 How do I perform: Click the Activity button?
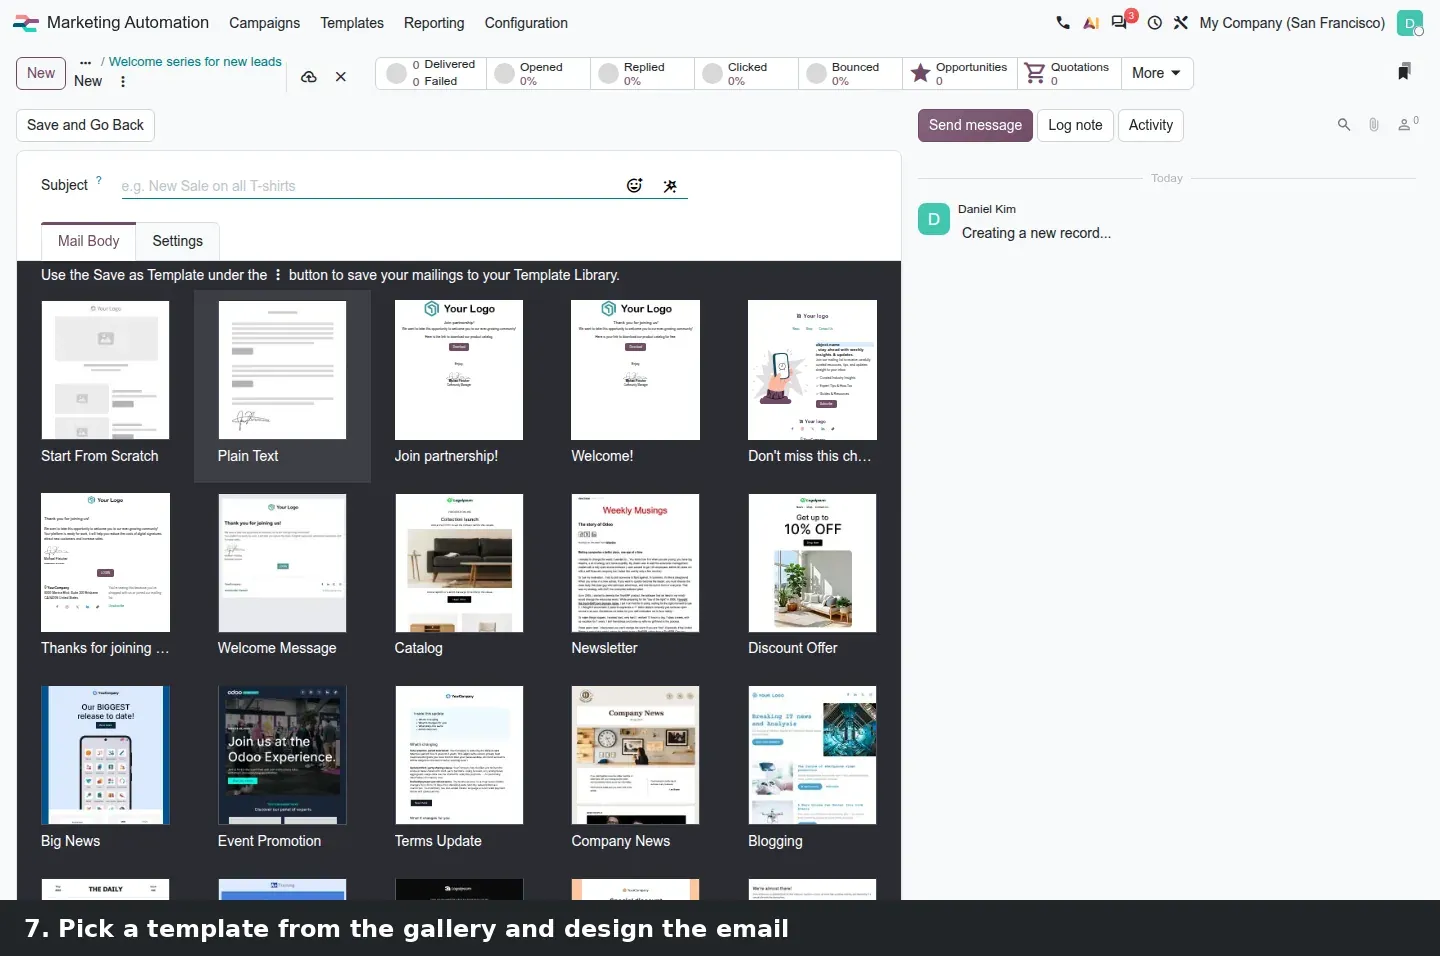click(x=1151, y=125)
